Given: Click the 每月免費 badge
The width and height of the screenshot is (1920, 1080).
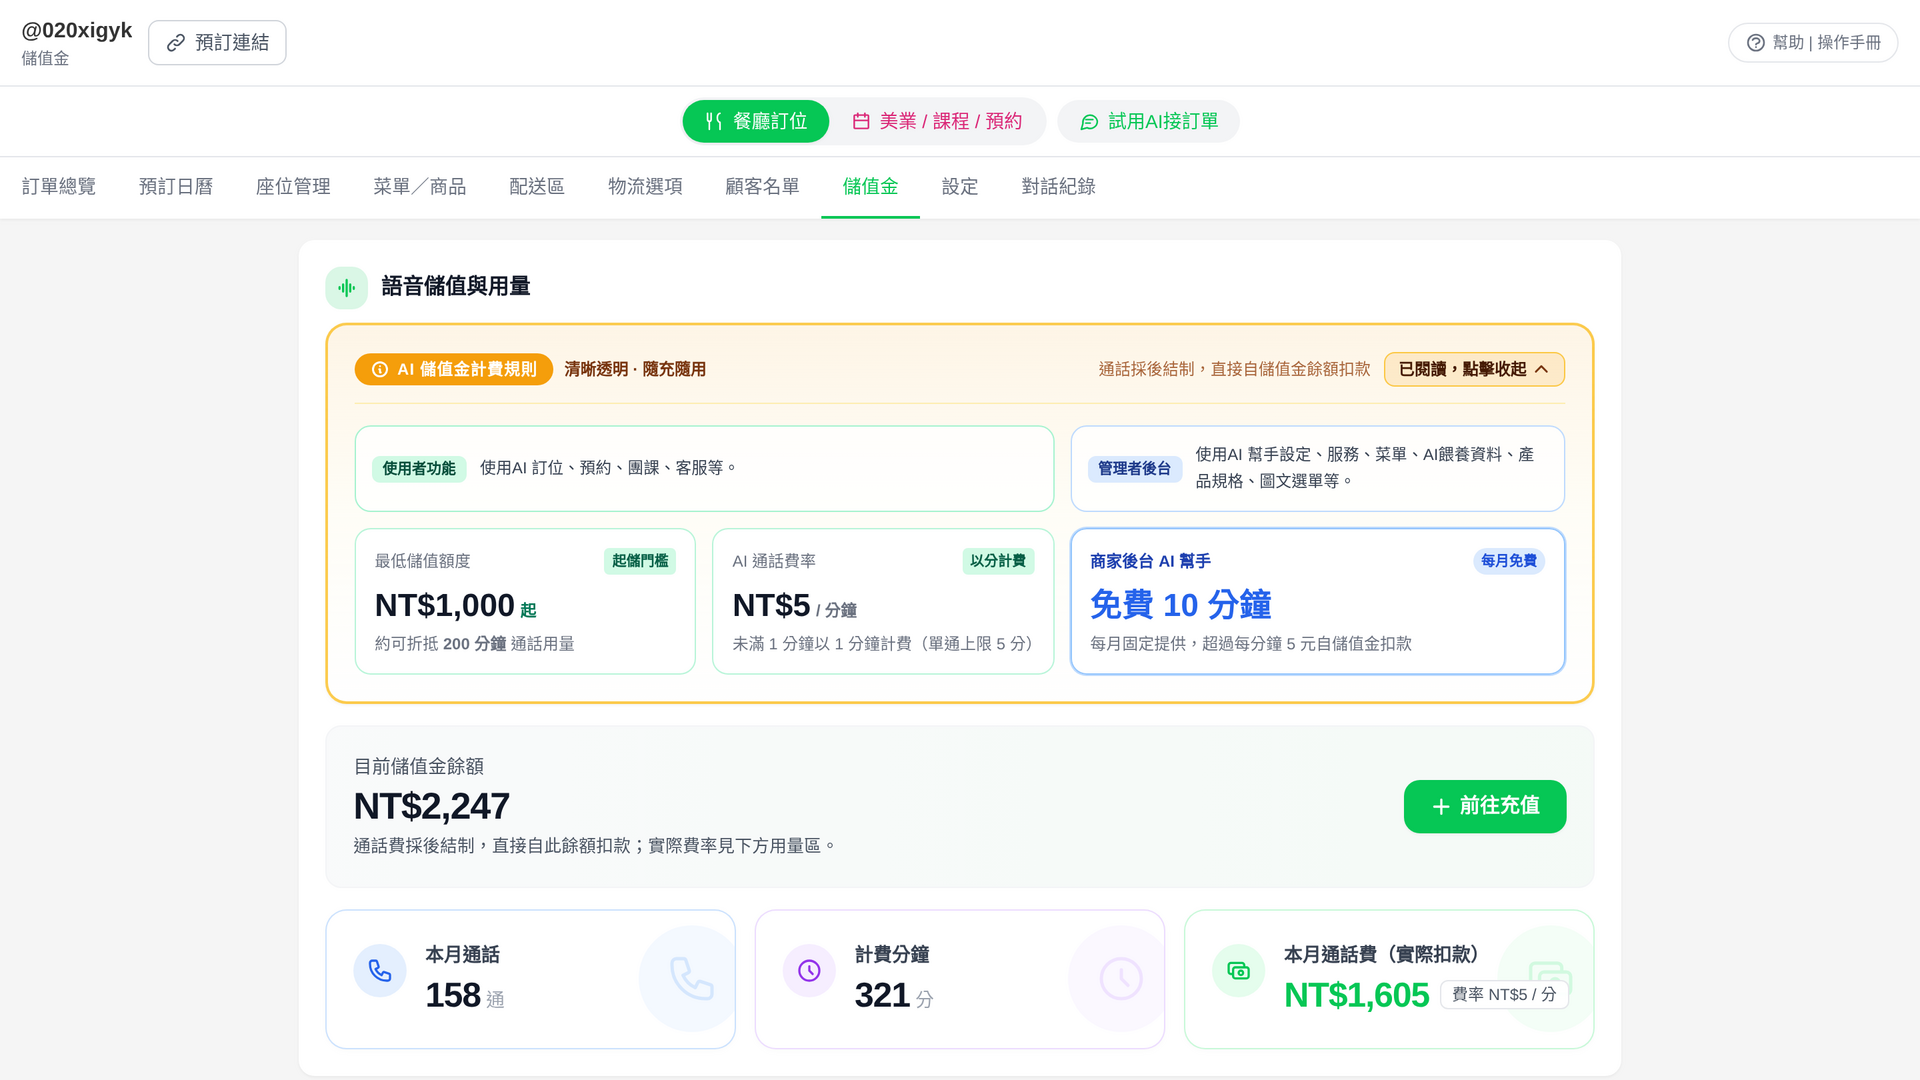Looking at the screenshot, I should (x=1509, y=561).
